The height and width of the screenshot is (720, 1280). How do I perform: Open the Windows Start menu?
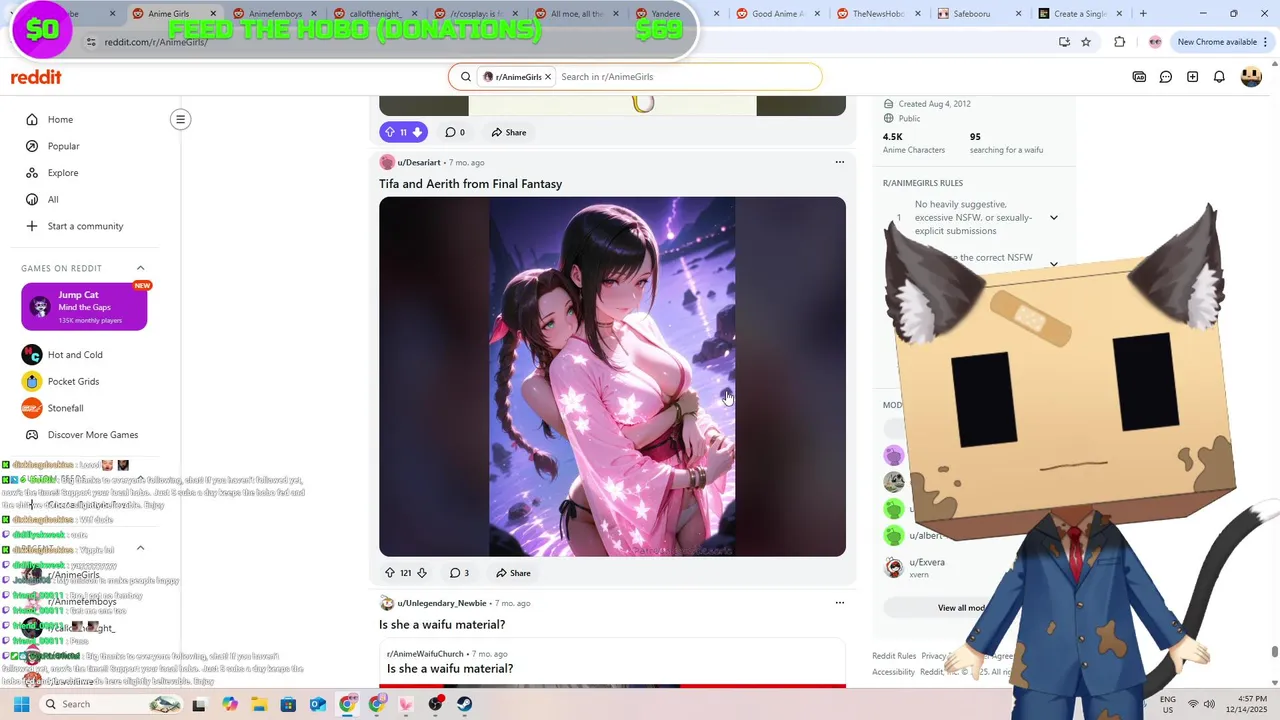click(x=21, y=704)
